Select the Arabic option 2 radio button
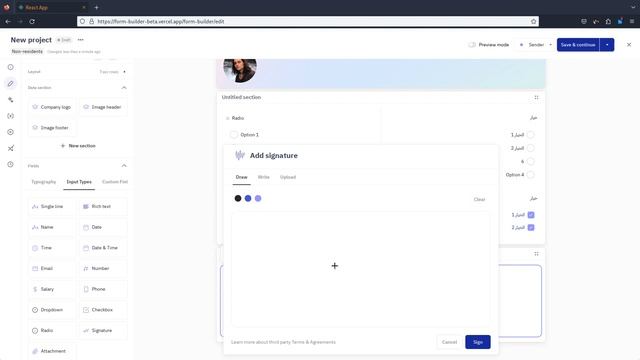The image size is (640, 360). [x=530, y=148]
